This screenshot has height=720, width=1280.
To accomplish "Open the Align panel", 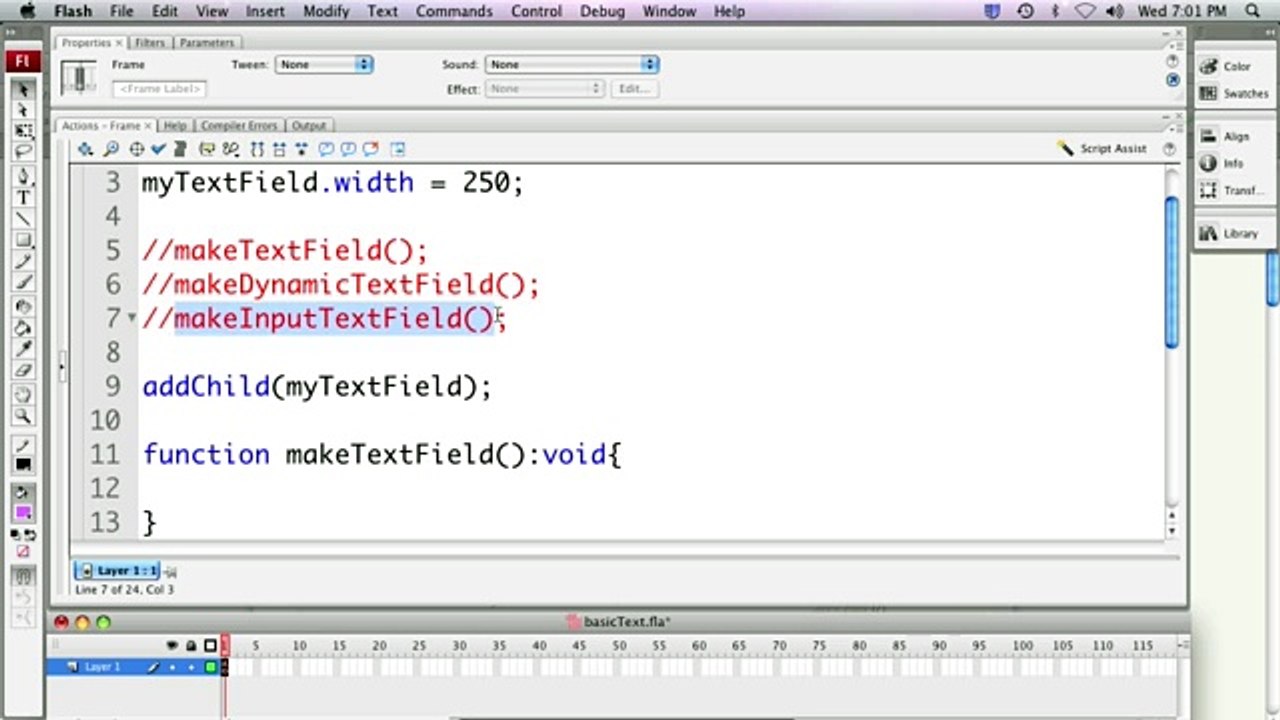I will [x=1227, y=136].
